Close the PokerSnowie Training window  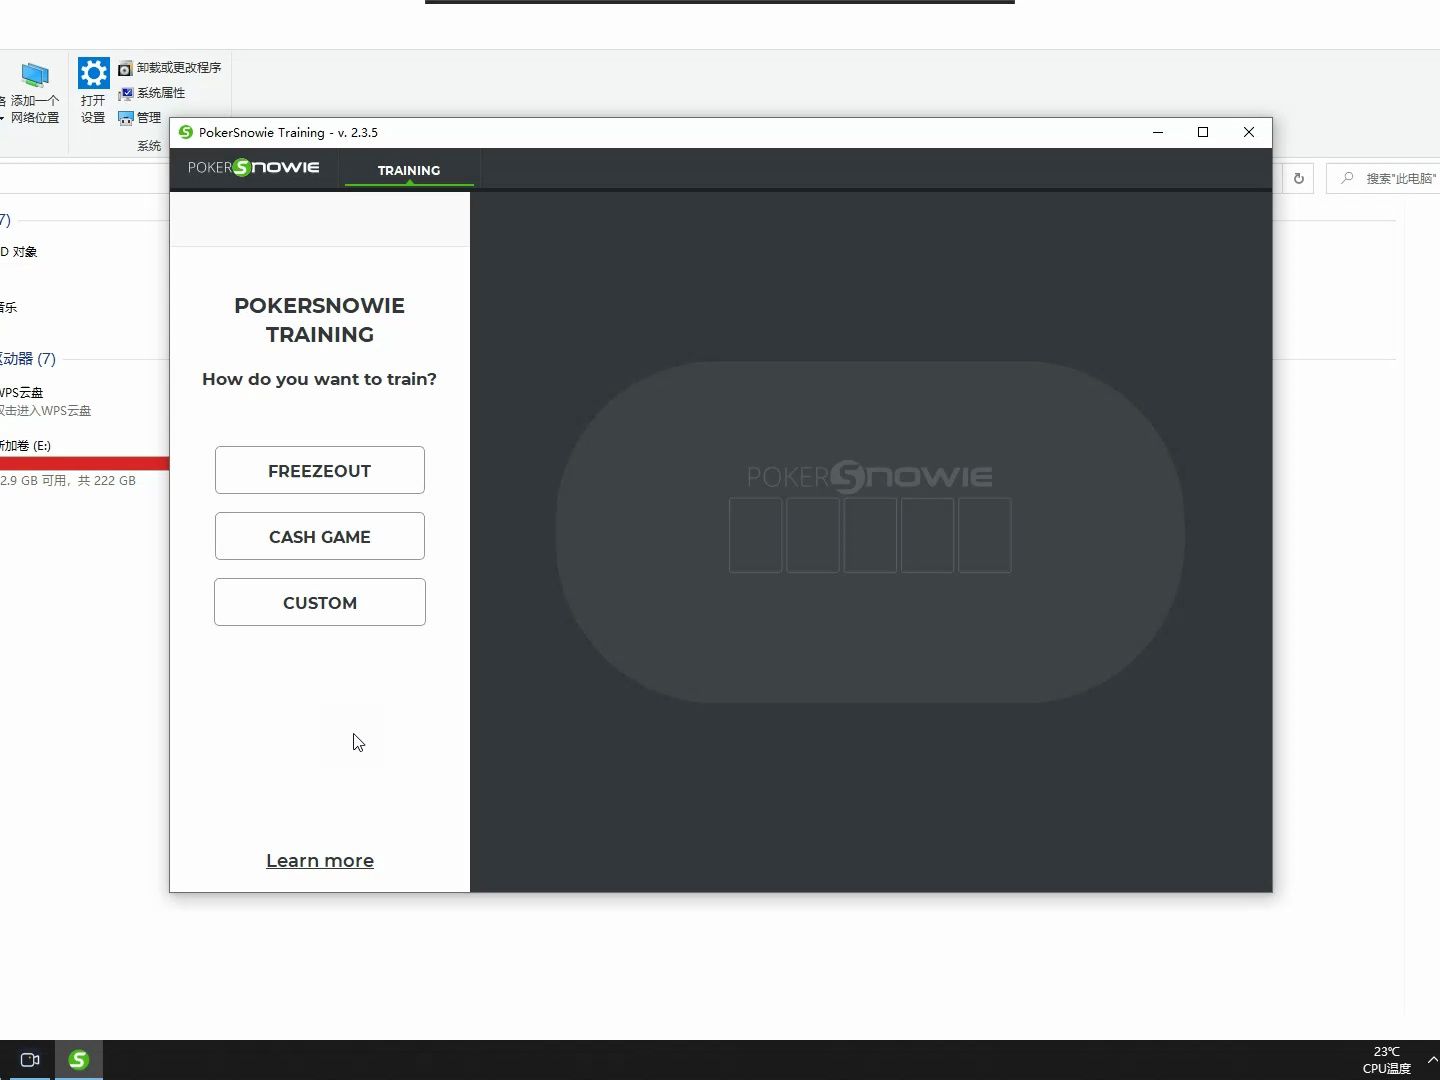(1249, 132)
